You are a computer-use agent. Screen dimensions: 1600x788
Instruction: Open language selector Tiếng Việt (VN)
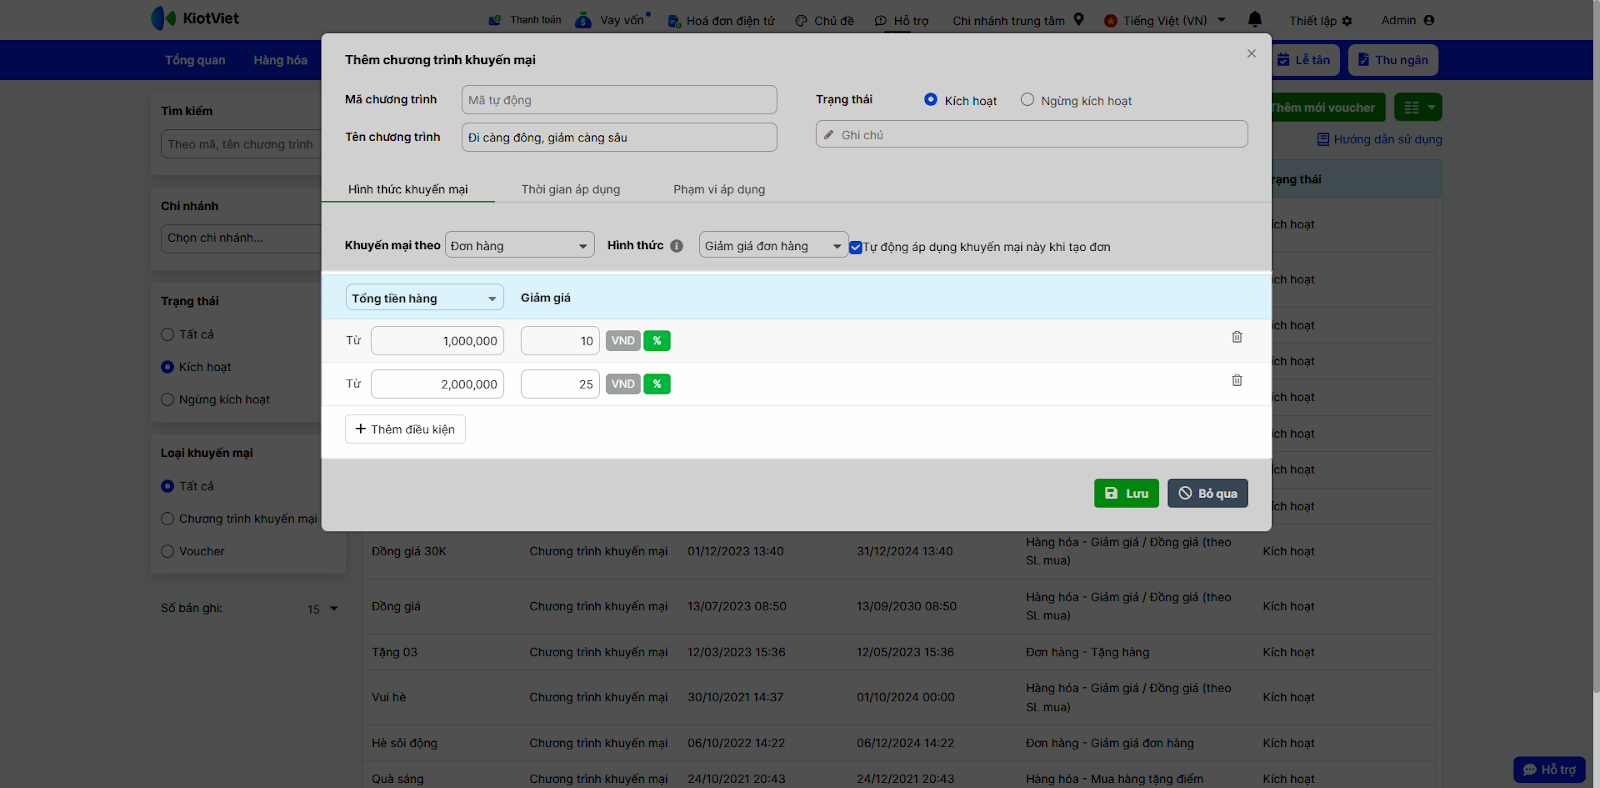point(1165,20)
